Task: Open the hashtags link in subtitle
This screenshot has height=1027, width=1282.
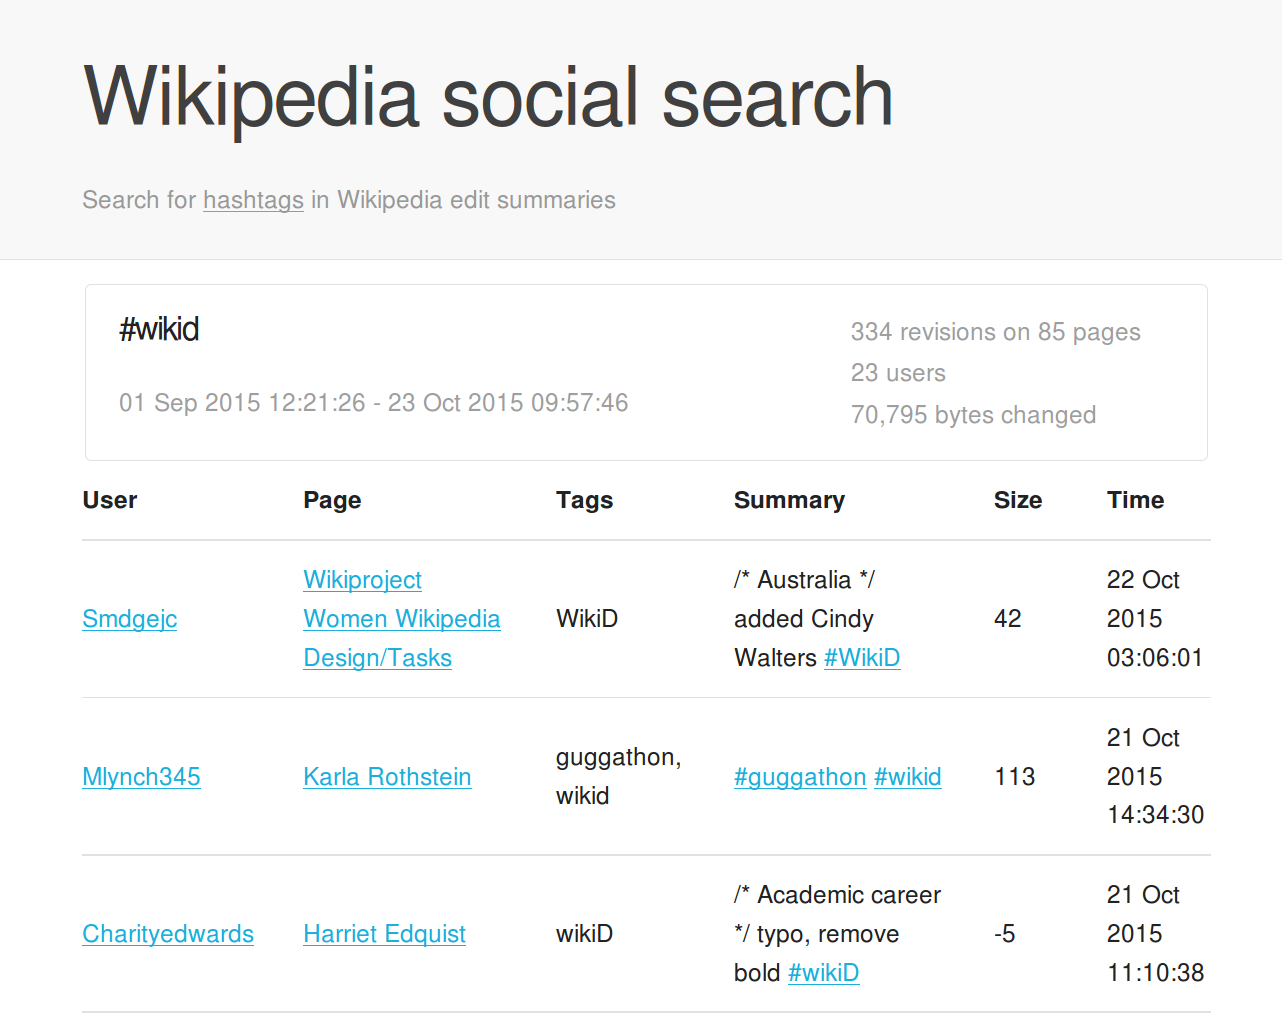Action: point(253,200)
